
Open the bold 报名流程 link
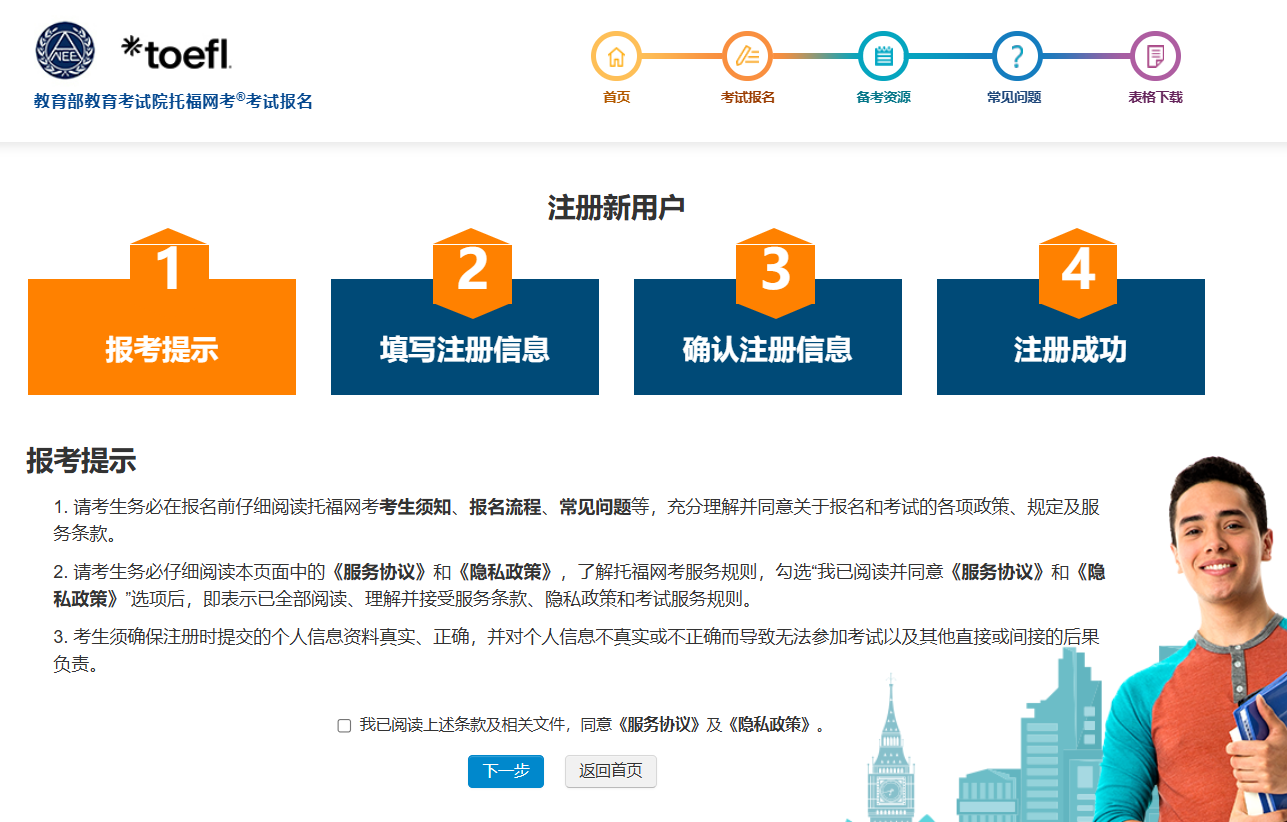[x=505, y=507]
